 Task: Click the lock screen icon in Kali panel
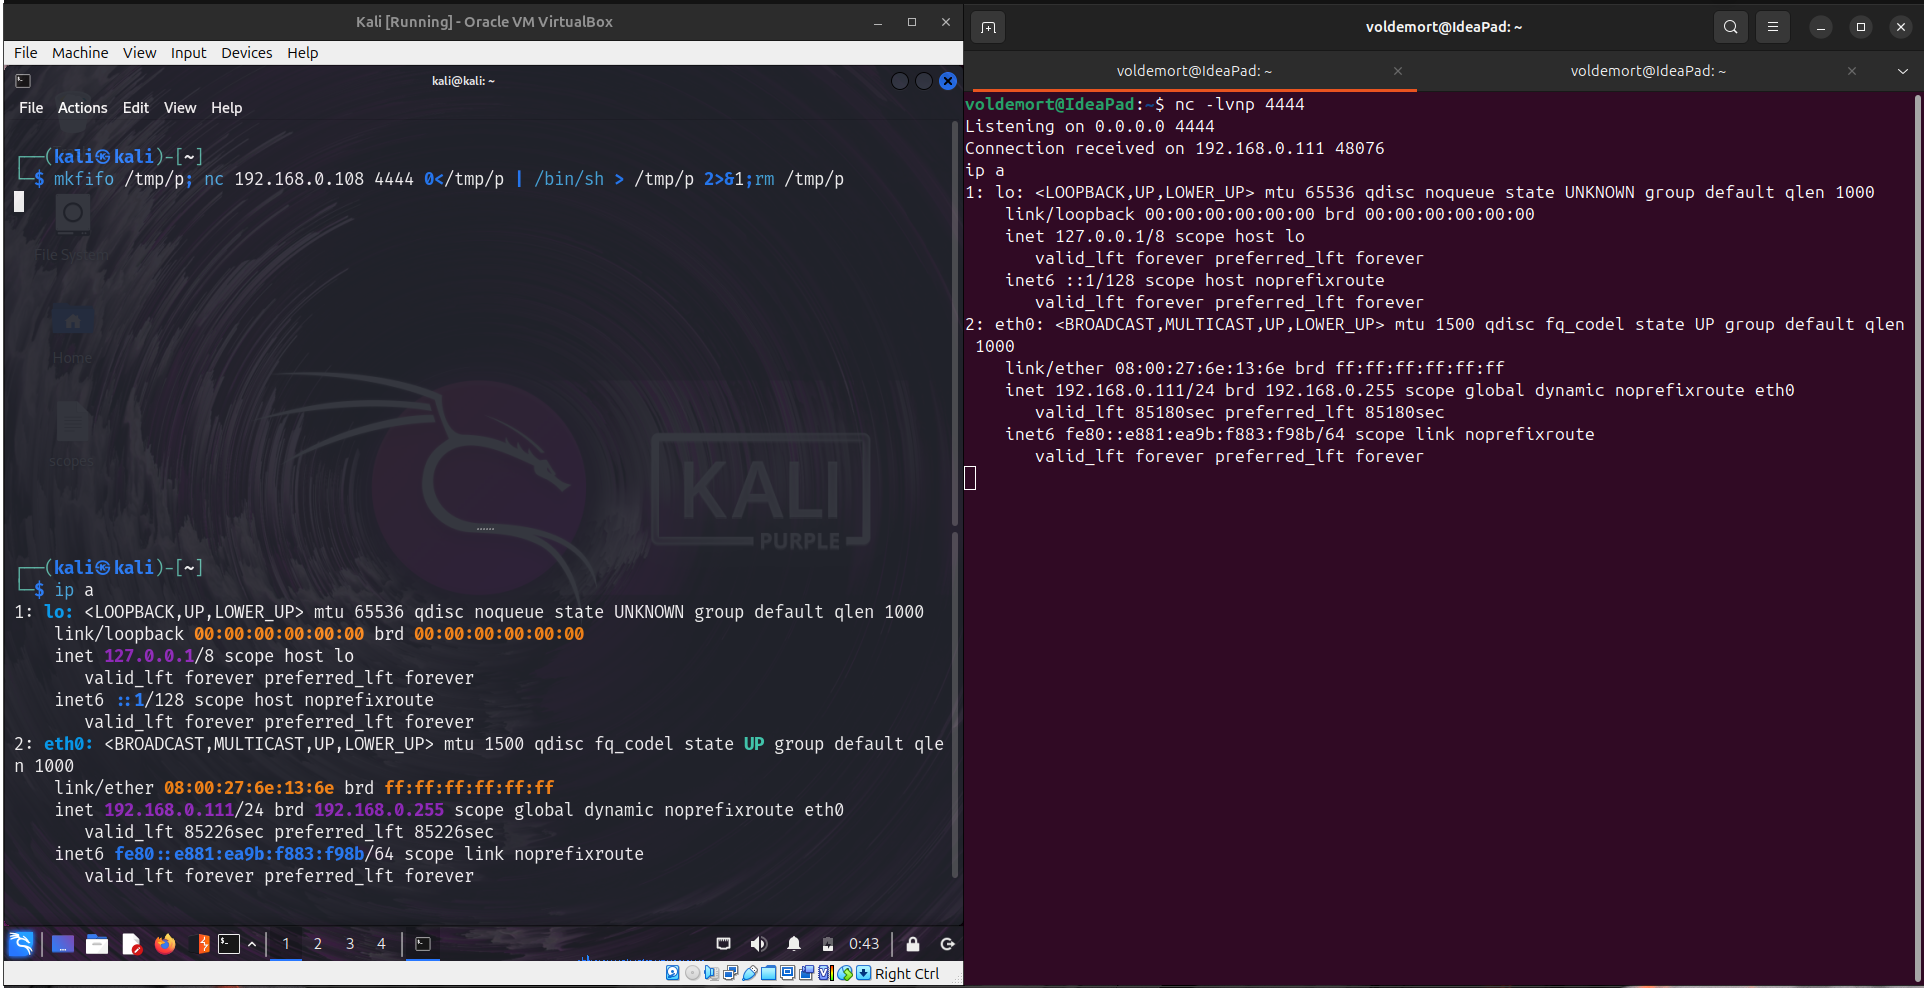pyautogui.click(x=913, y=944)
